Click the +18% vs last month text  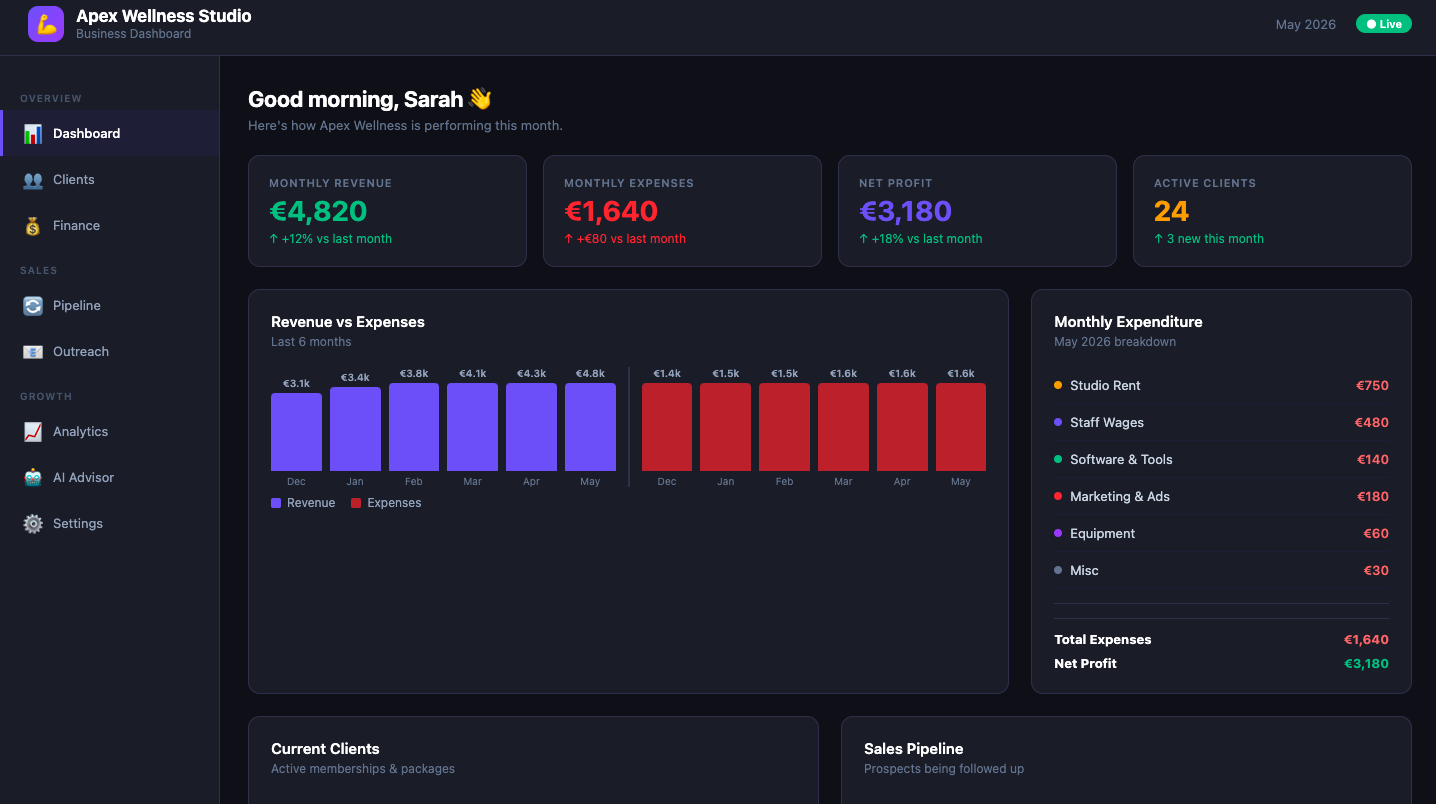[x=920, y=239]
